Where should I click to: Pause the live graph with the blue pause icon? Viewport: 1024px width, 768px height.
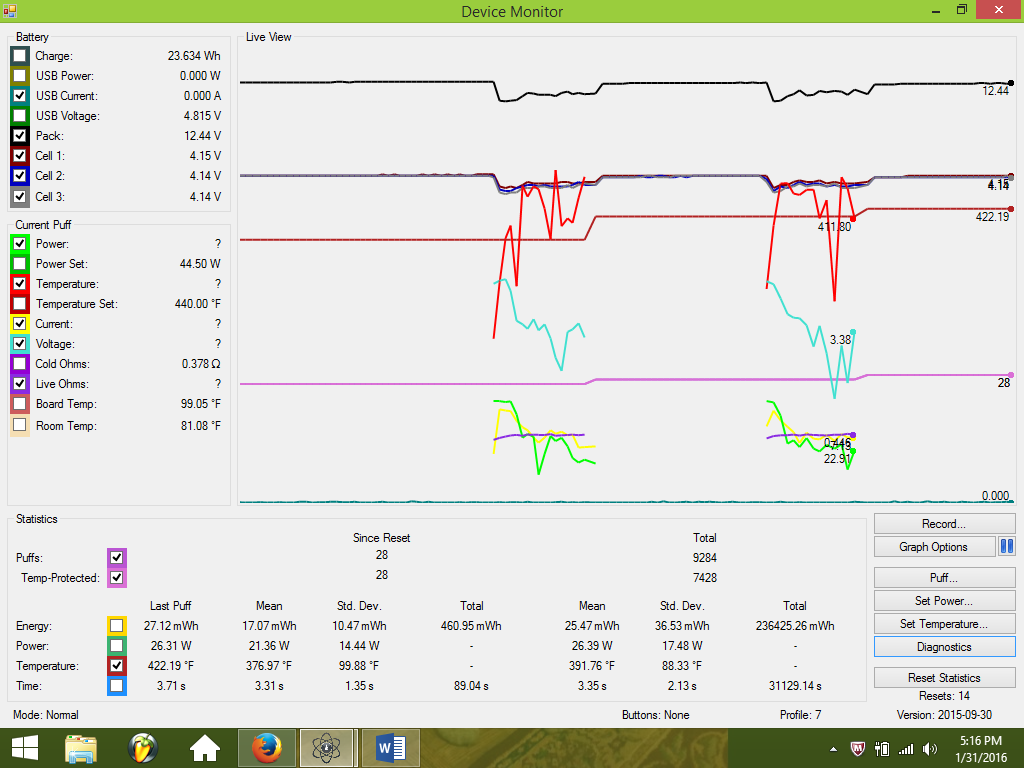pos(1007,547)
